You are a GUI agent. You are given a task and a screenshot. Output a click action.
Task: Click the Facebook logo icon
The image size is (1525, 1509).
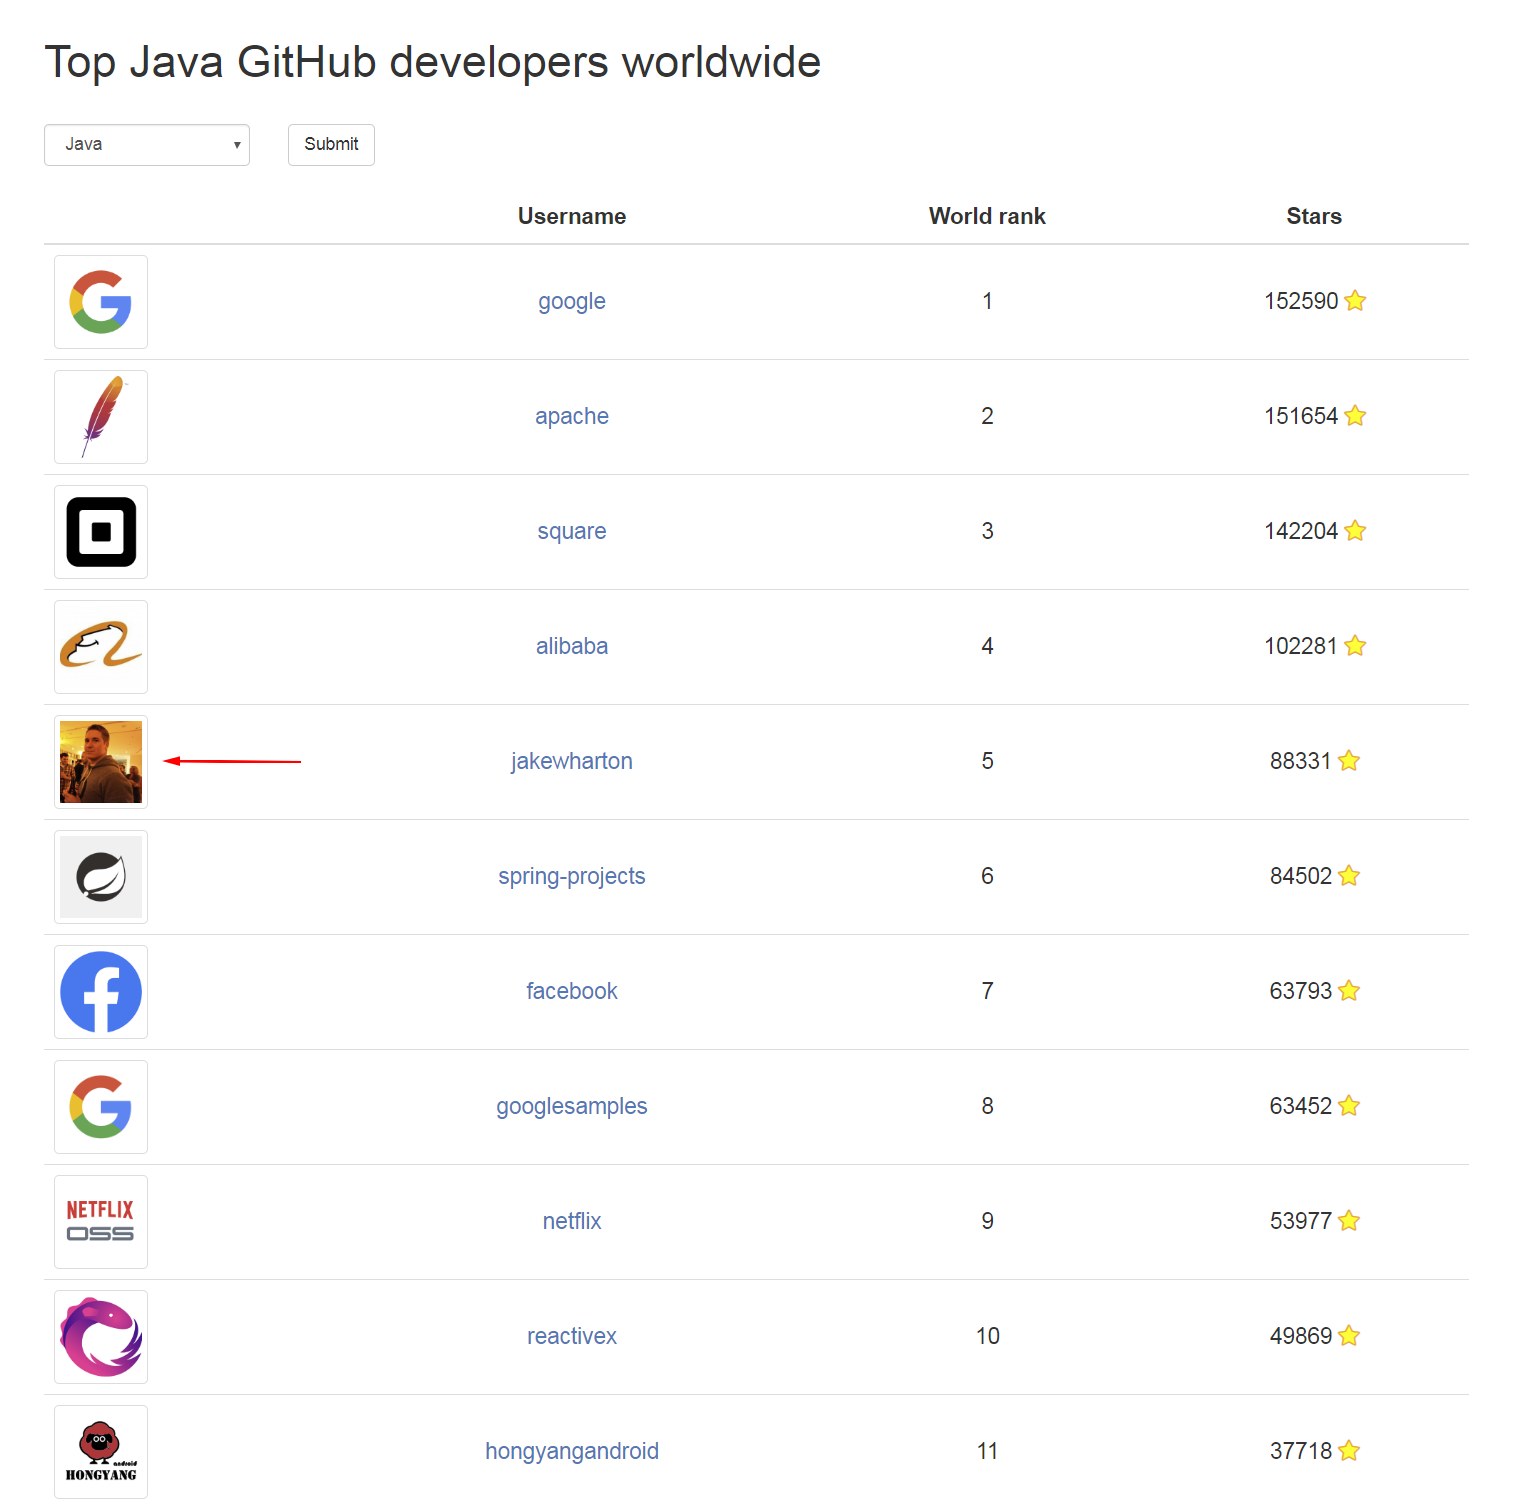100,991
